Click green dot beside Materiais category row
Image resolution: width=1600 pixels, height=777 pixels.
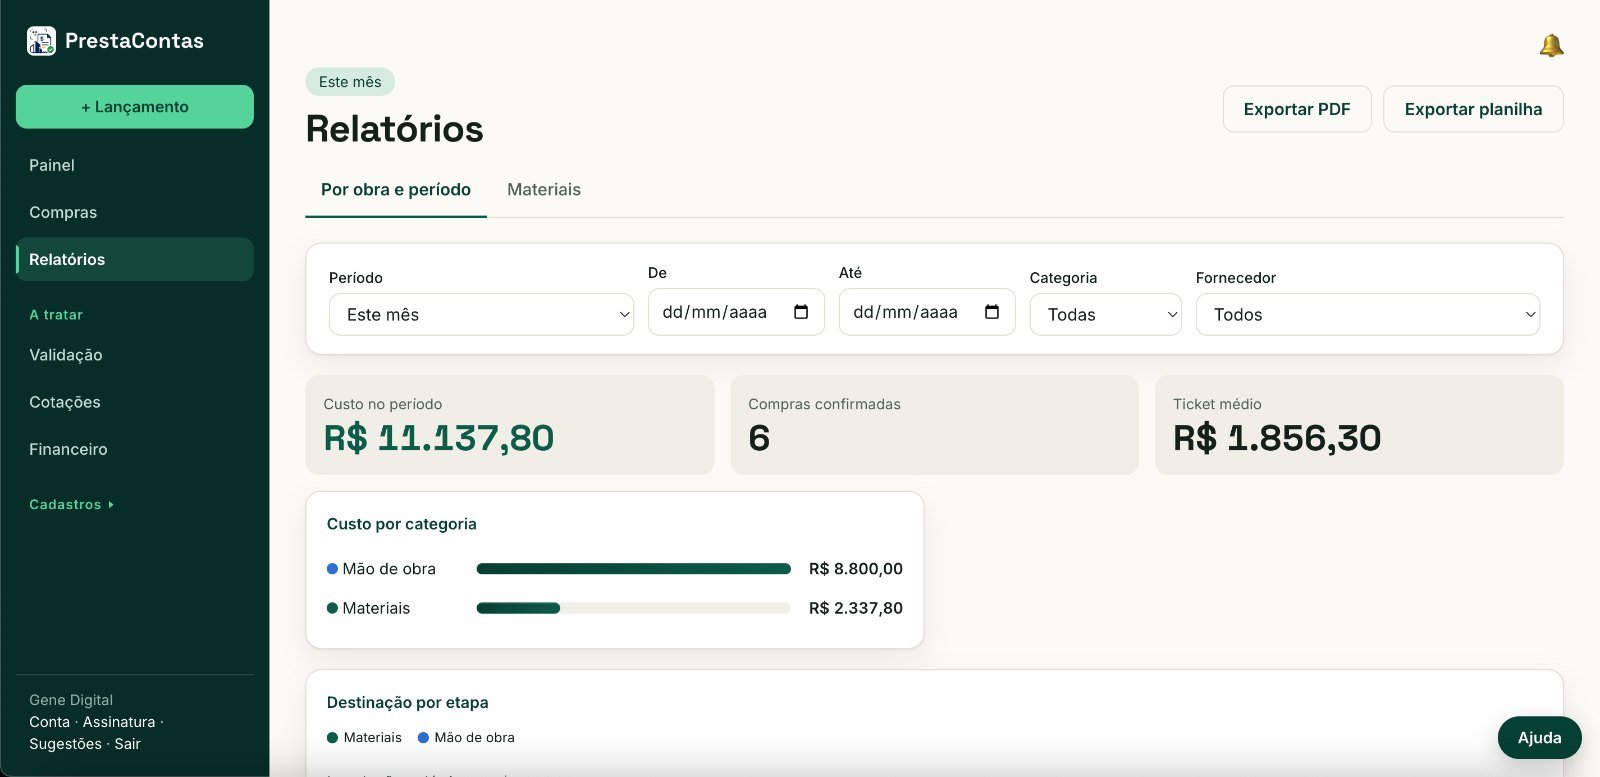[x=332, y=608]
